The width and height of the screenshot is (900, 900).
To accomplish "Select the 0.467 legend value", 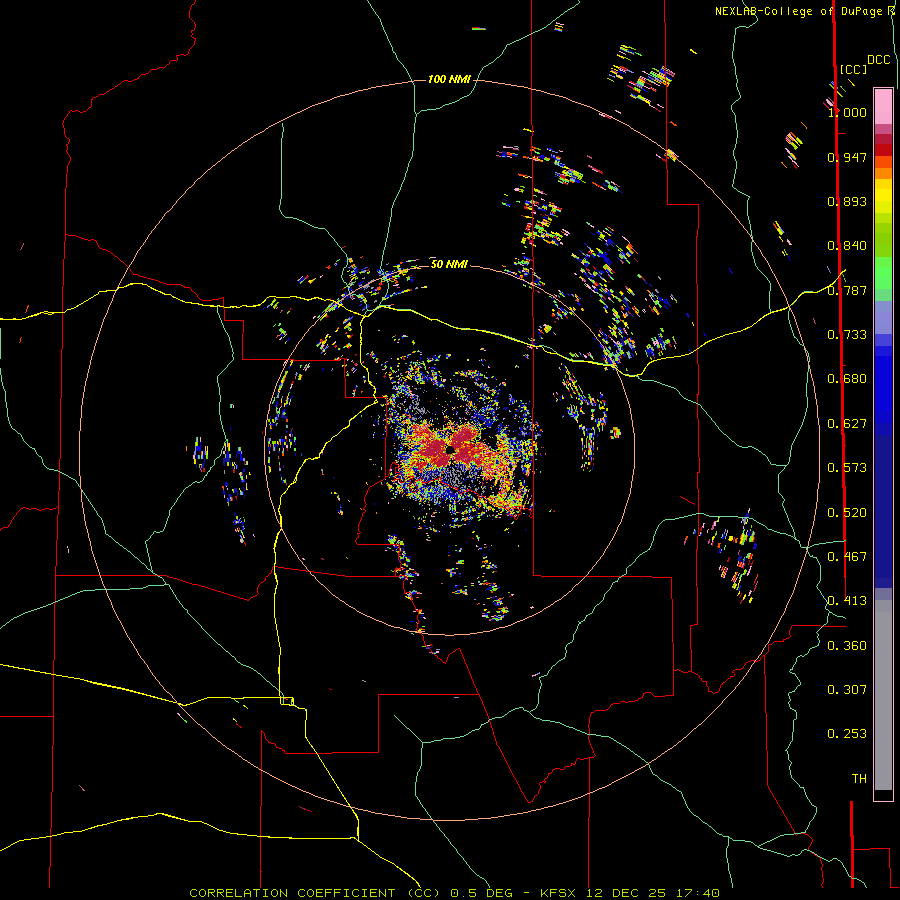I will [847, 557].
